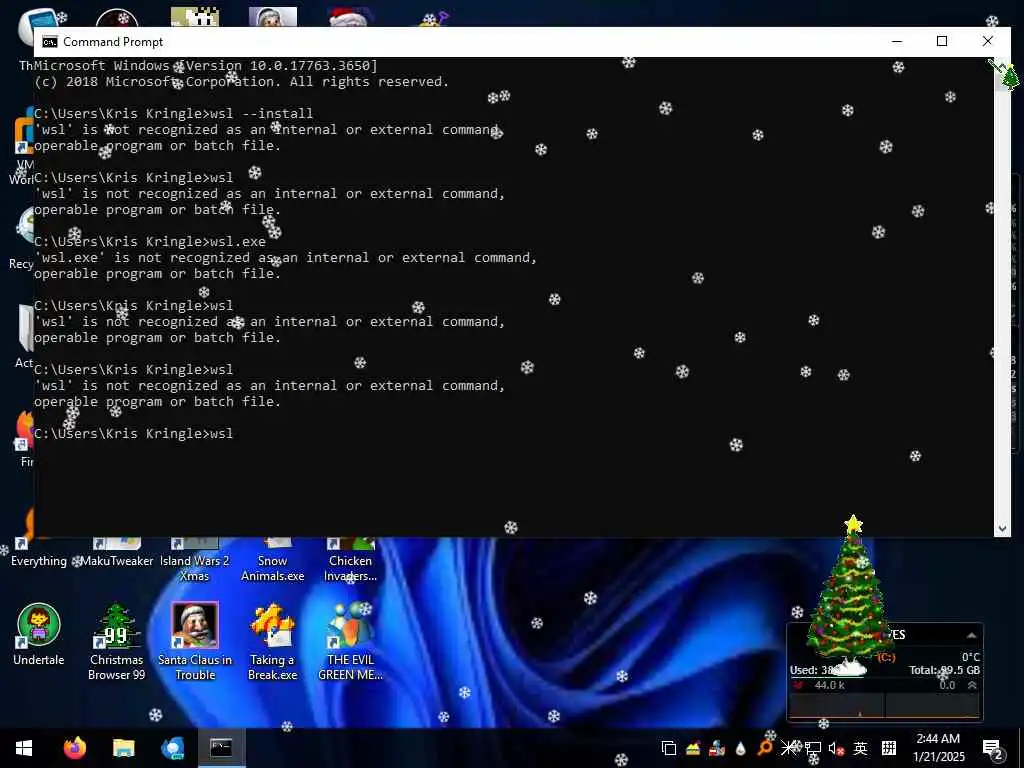Click the red sleigh tray icon

(x=717, y=748)
